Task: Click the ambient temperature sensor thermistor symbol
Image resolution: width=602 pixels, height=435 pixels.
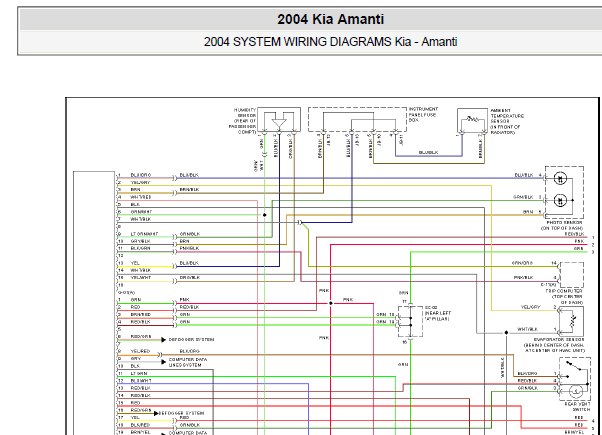Action: pyautogui.click(x=472, y=121)
